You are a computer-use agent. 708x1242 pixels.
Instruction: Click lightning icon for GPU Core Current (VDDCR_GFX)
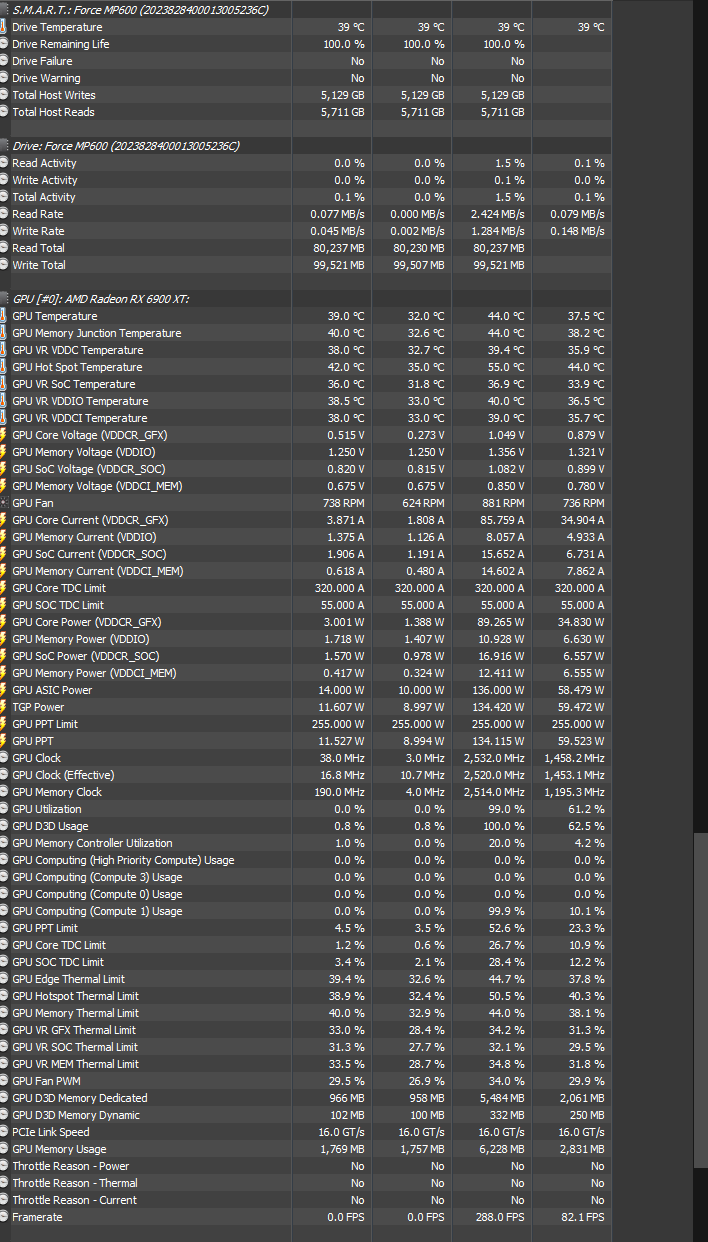click(4, 520)
